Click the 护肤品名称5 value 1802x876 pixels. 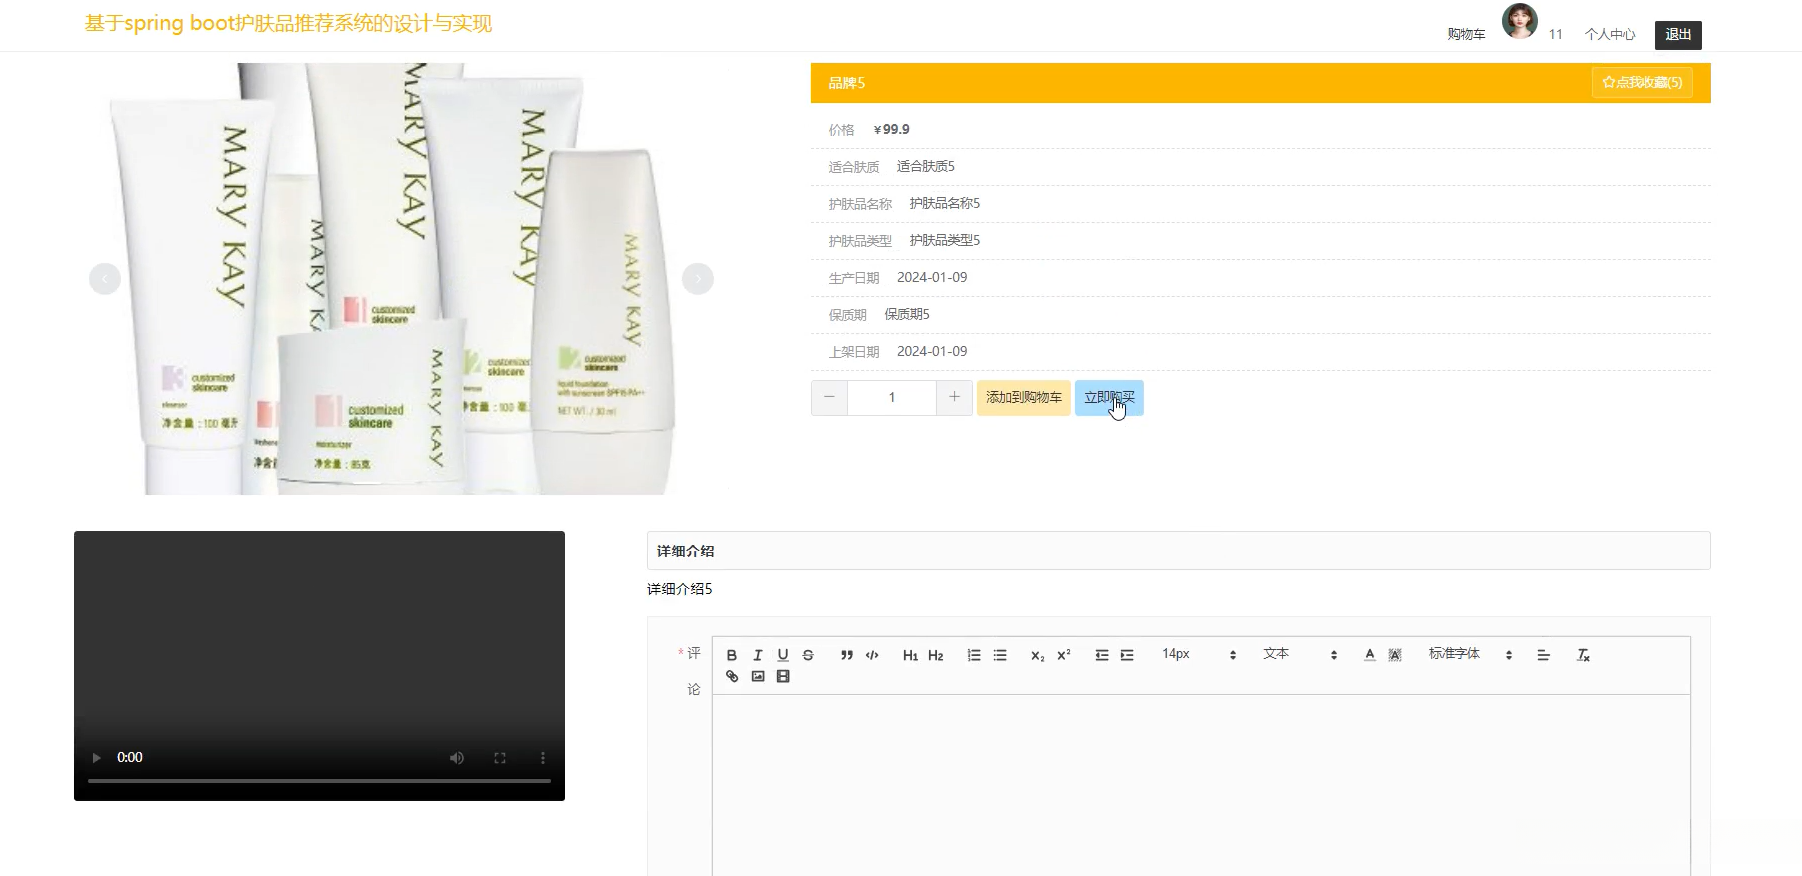tap(945, 204)
